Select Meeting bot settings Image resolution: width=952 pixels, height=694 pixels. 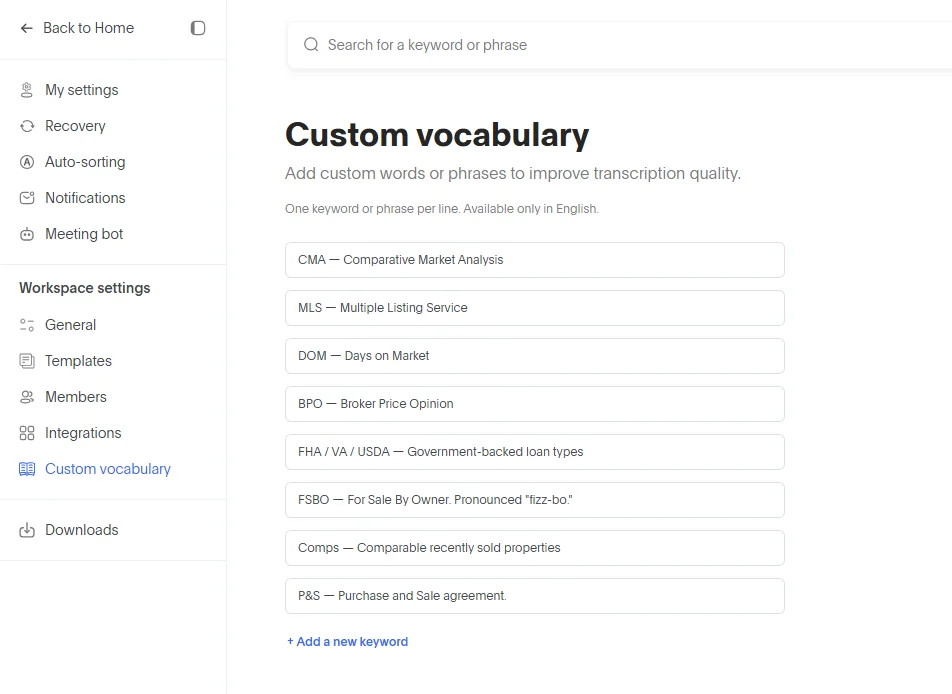pyautogui.click(x=84, y=234)
